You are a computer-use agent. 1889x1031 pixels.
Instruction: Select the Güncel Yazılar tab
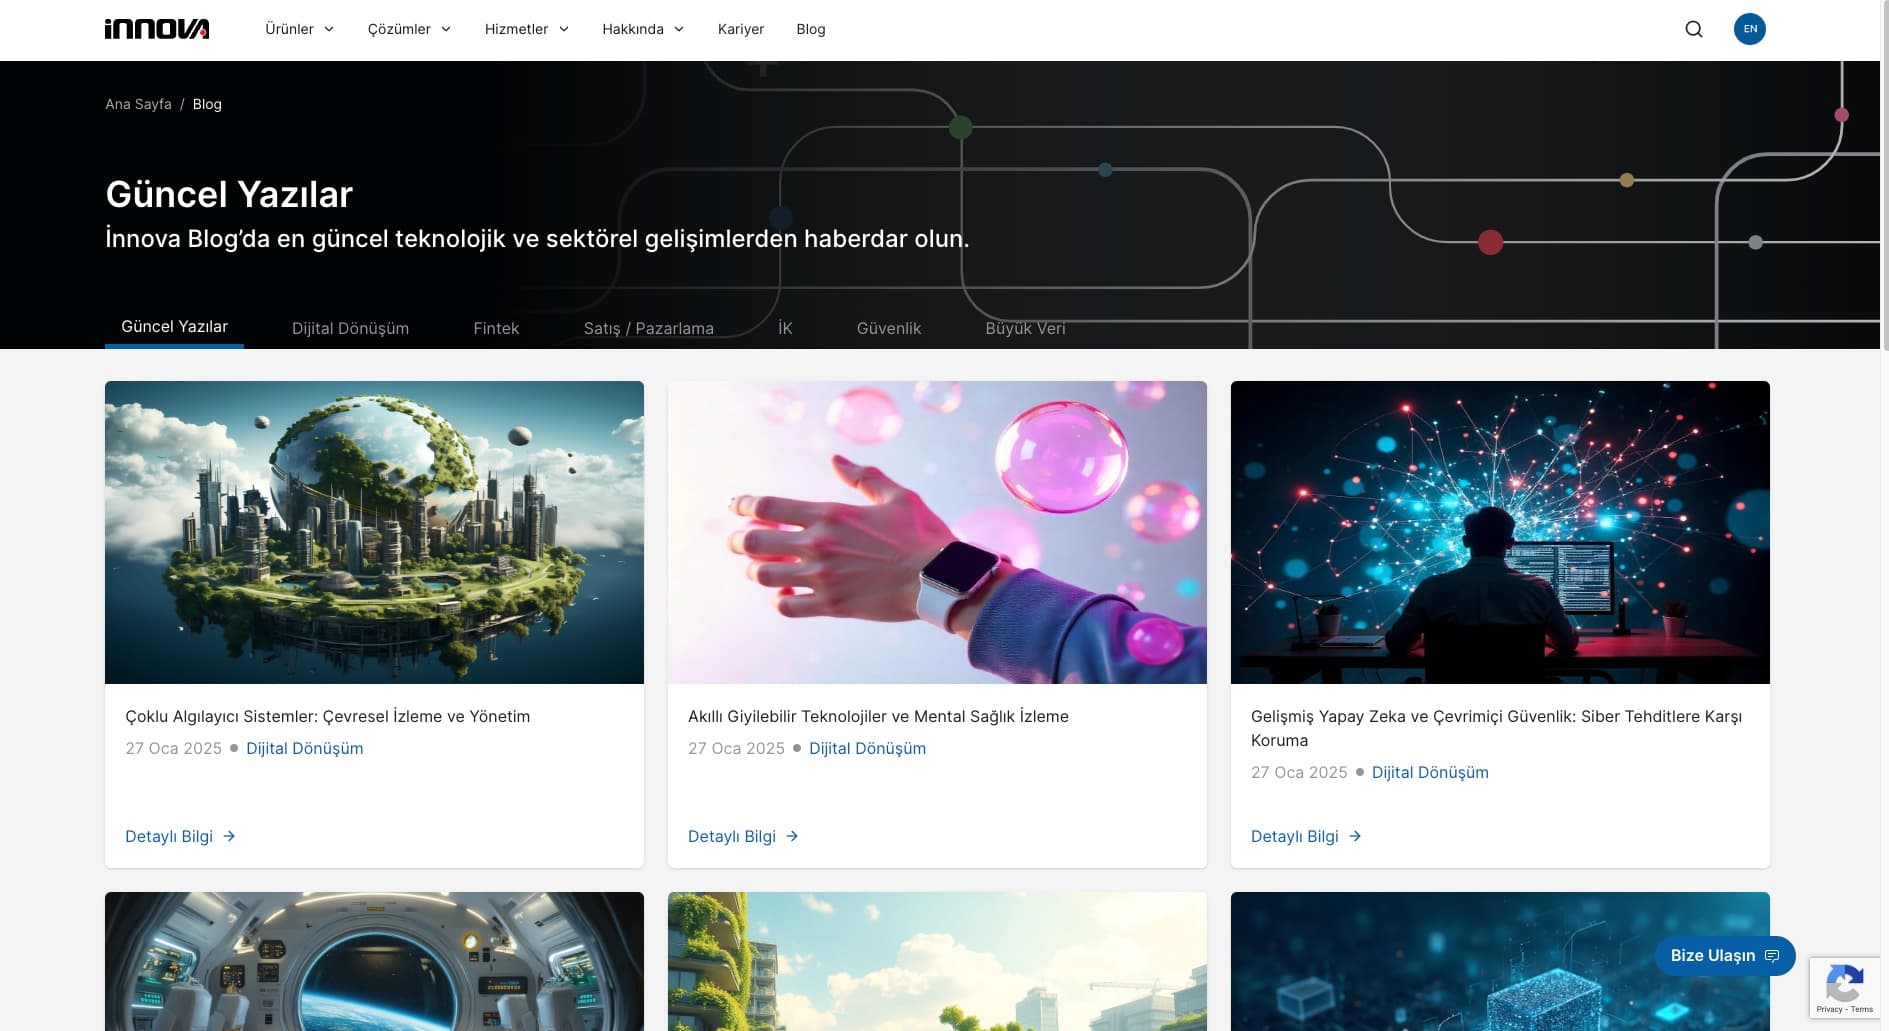(x=174, y=327)
